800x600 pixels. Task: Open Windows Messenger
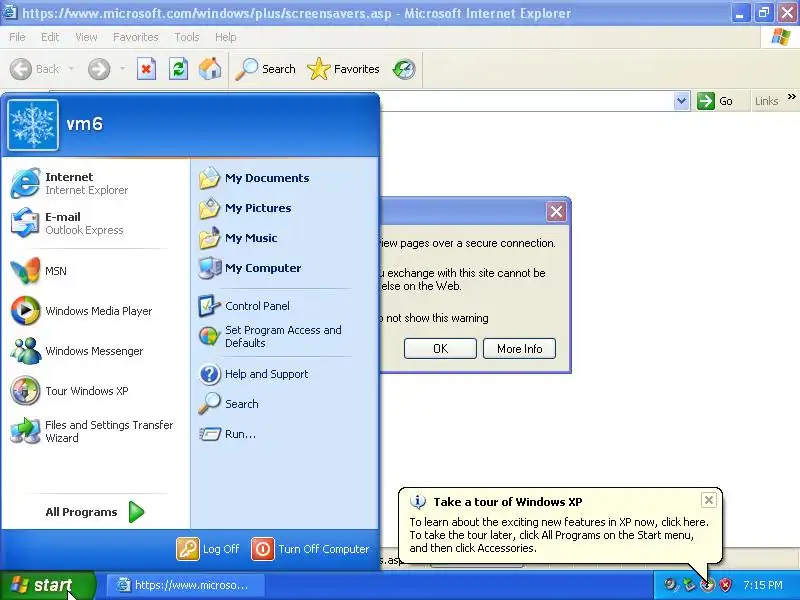[x=95, y=351]
